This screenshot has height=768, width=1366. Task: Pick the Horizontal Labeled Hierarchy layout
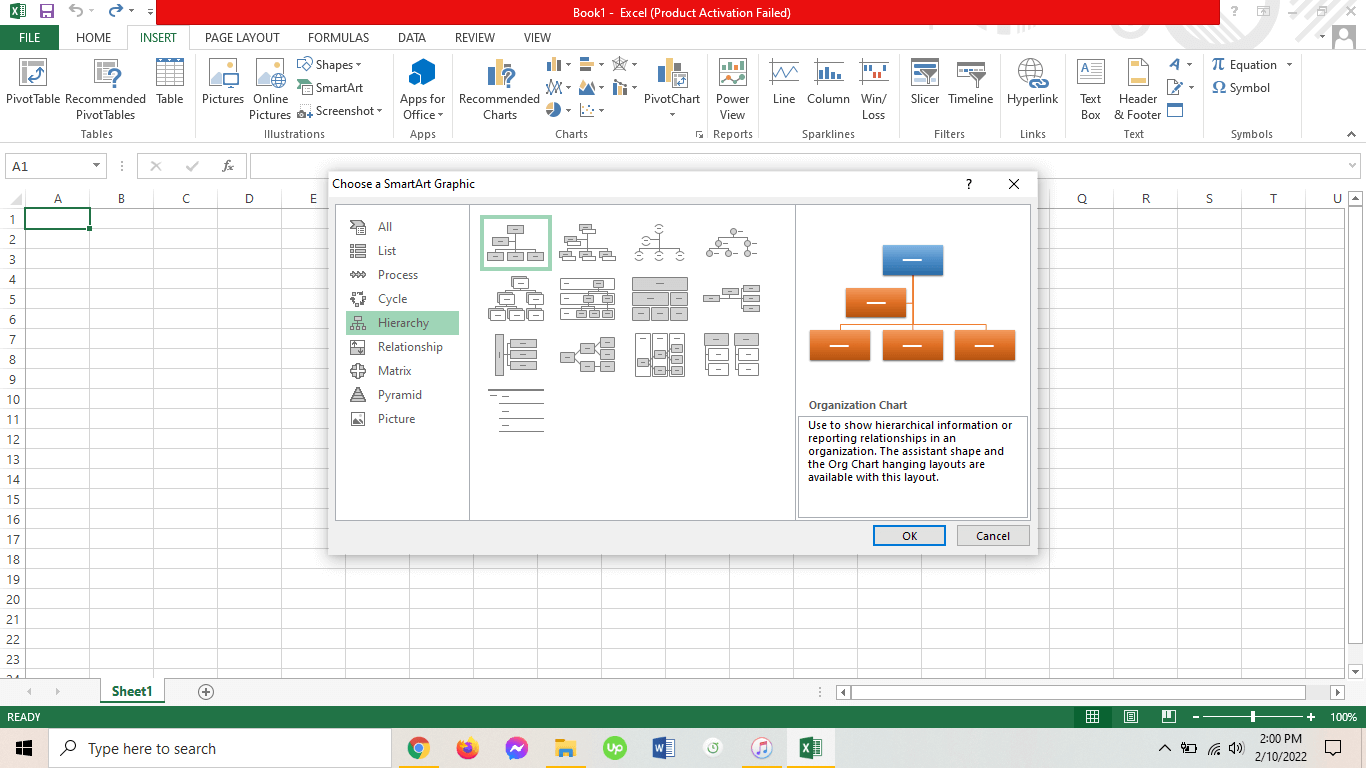(660, 355)
